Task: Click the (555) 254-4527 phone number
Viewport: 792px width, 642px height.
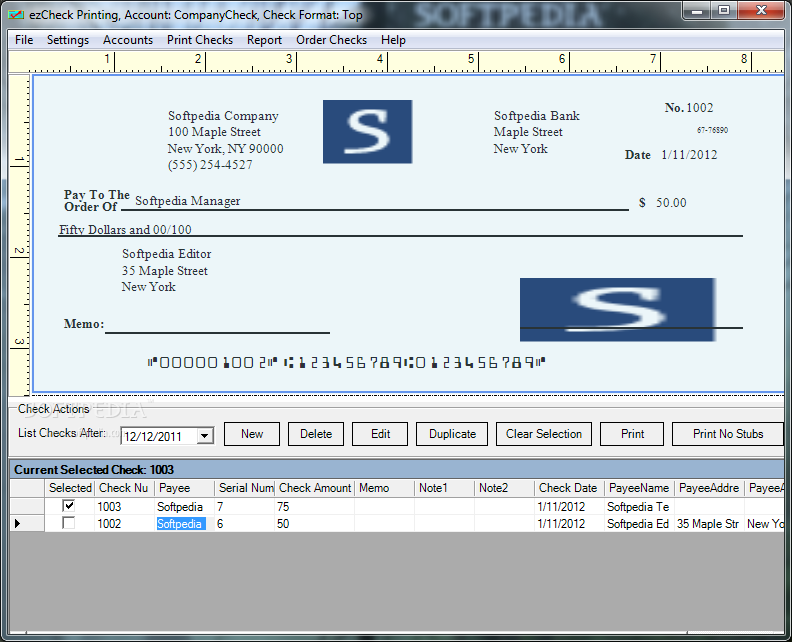Action: point(210,165)
